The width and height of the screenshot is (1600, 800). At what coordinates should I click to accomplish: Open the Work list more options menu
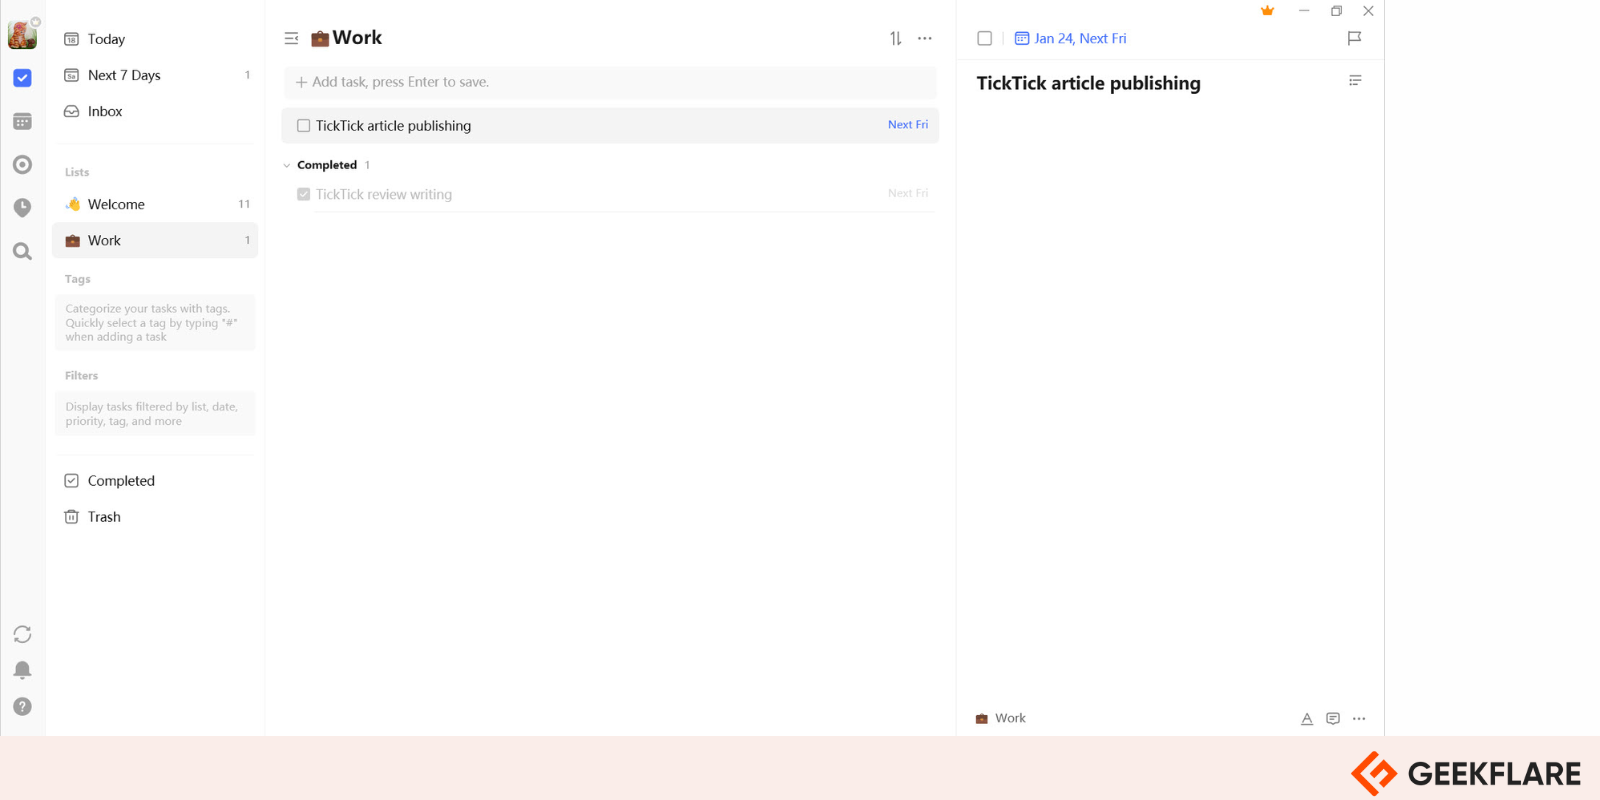(x=925, y=38)
